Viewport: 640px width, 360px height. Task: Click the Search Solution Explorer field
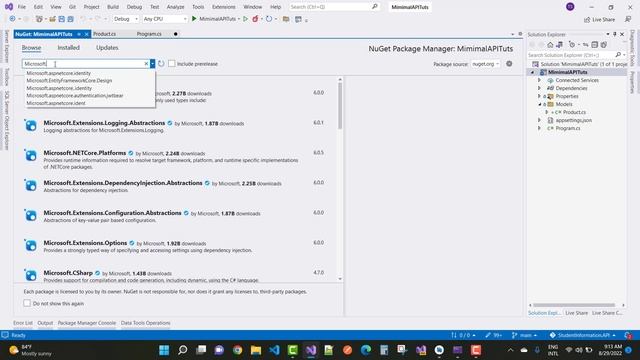click(571, 55)
